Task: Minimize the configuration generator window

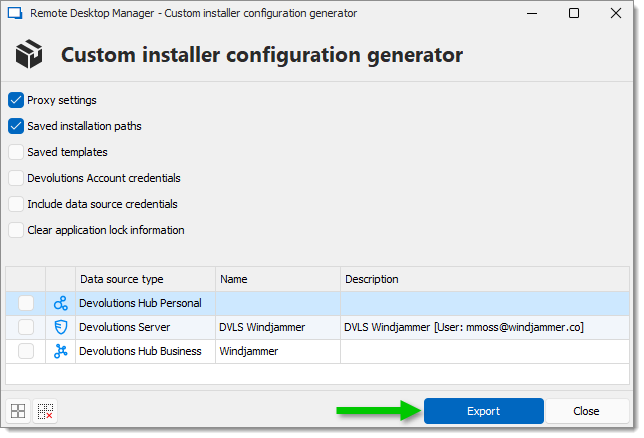Action: coord(532,13)
